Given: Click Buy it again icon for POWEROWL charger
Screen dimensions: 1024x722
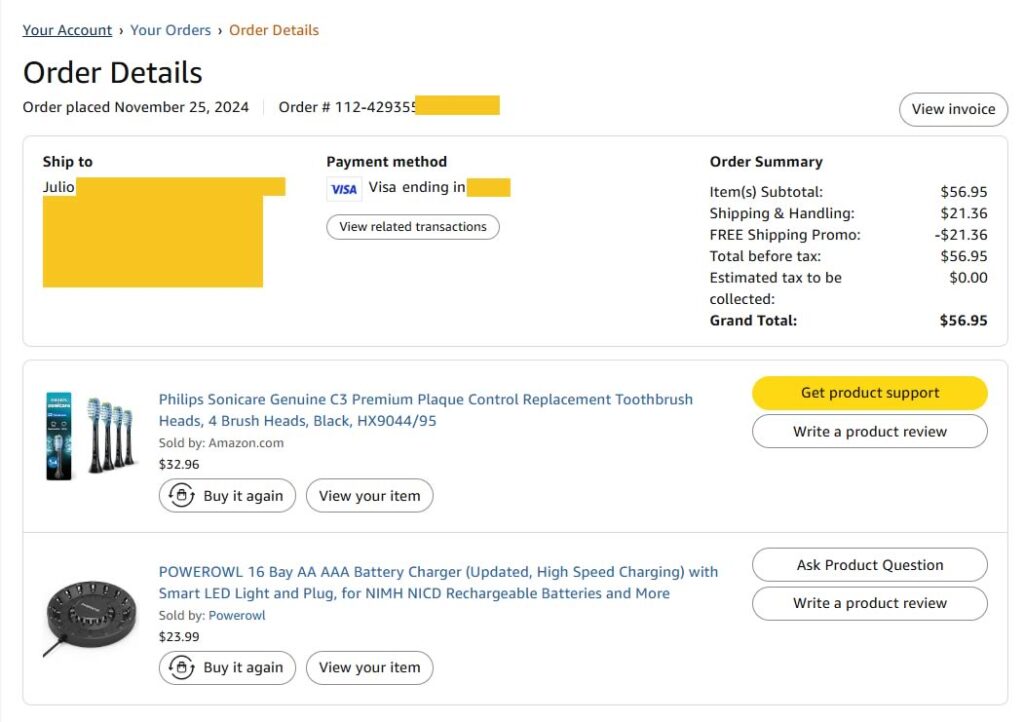Looking at the screenshot, I should [x=182, y=667].
